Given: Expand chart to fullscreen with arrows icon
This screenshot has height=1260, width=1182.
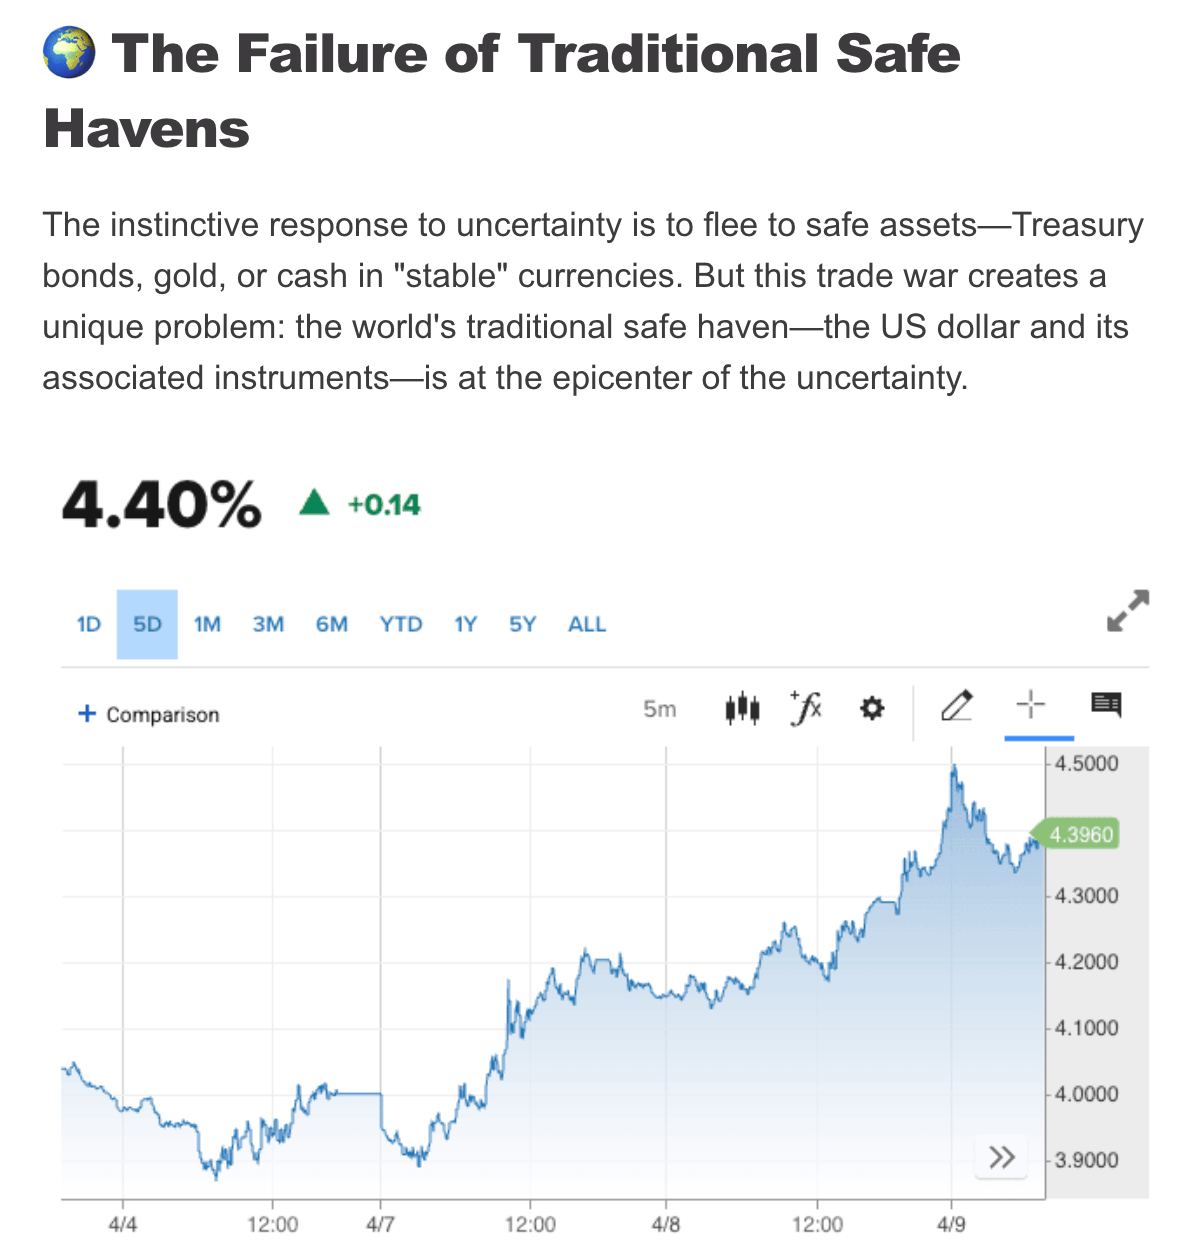Looking at the screenshot, I should coord(1128,610).
